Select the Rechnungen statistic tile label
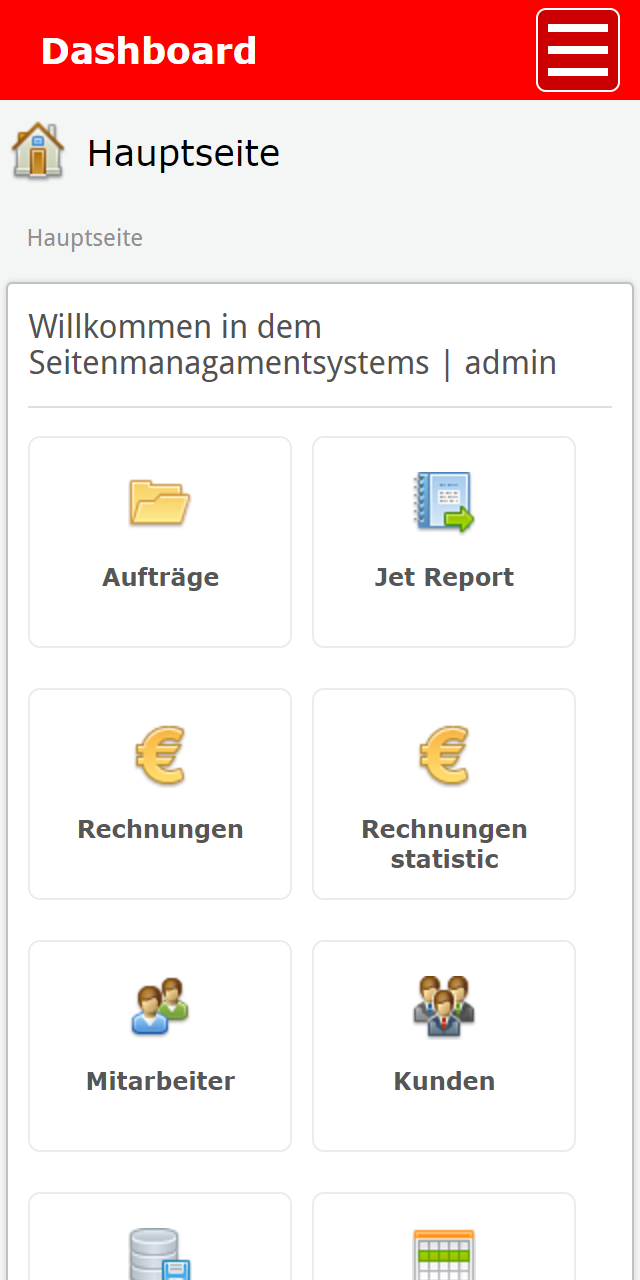 [x=444, y=844]
